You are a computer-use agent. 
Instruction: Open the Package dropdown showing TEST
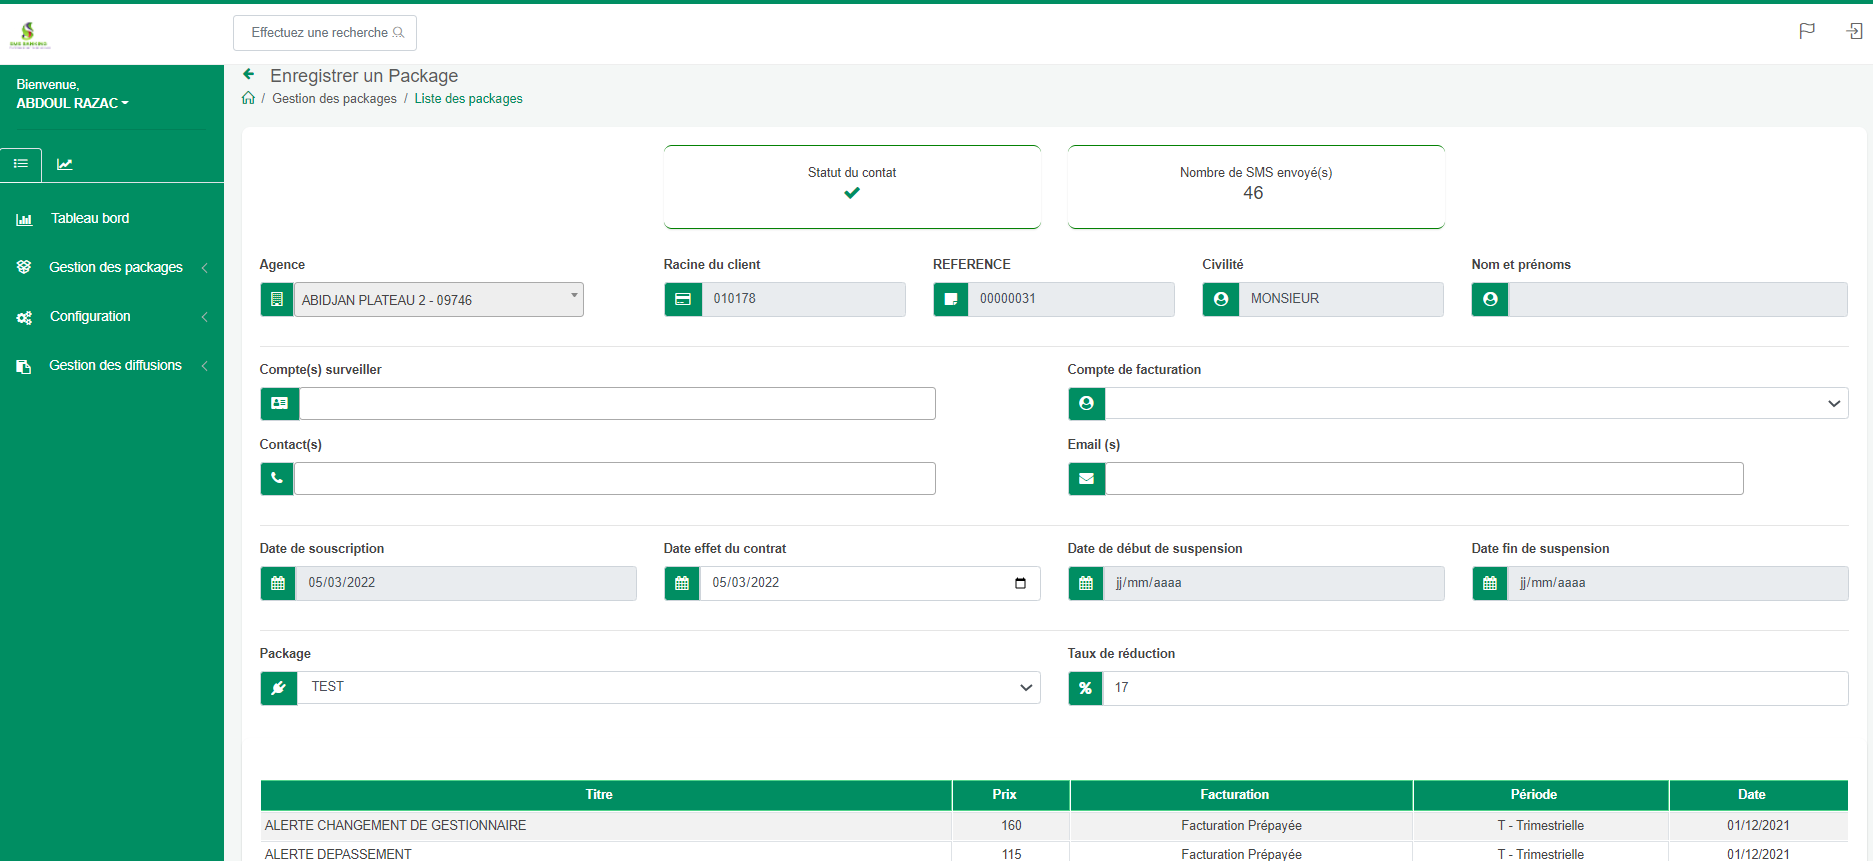pos(668,687)
